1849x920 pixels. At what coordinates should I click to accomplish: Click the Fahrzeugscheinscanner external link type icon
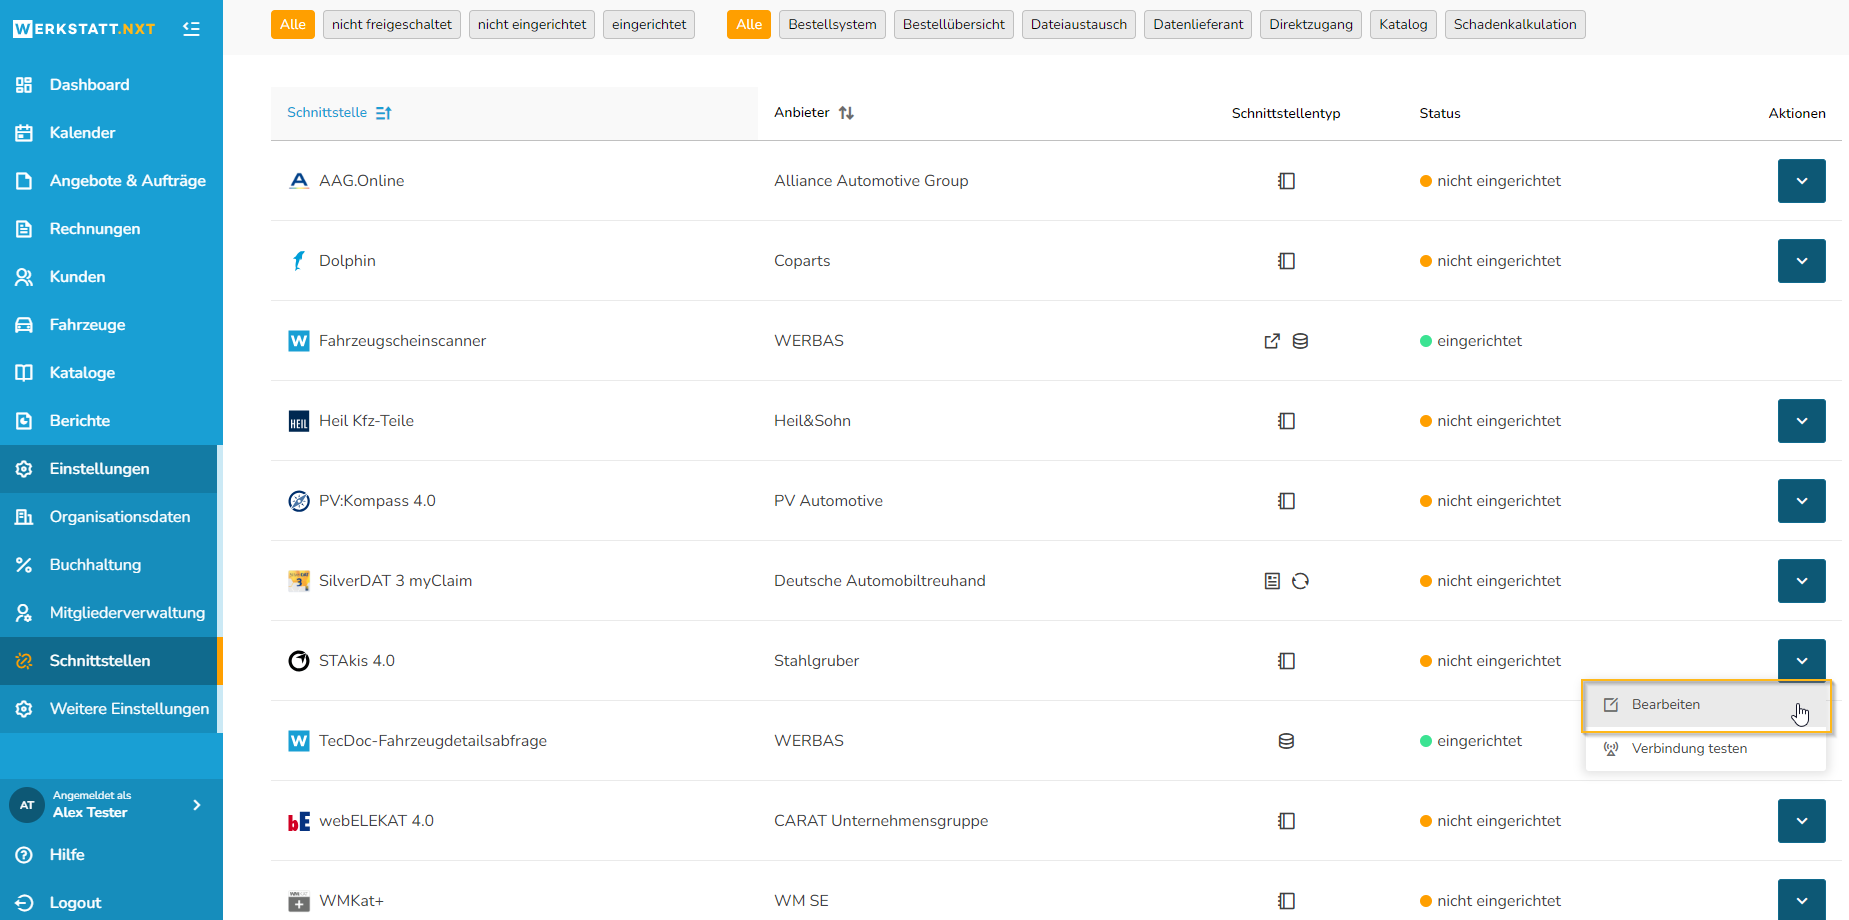point(1272,341)
